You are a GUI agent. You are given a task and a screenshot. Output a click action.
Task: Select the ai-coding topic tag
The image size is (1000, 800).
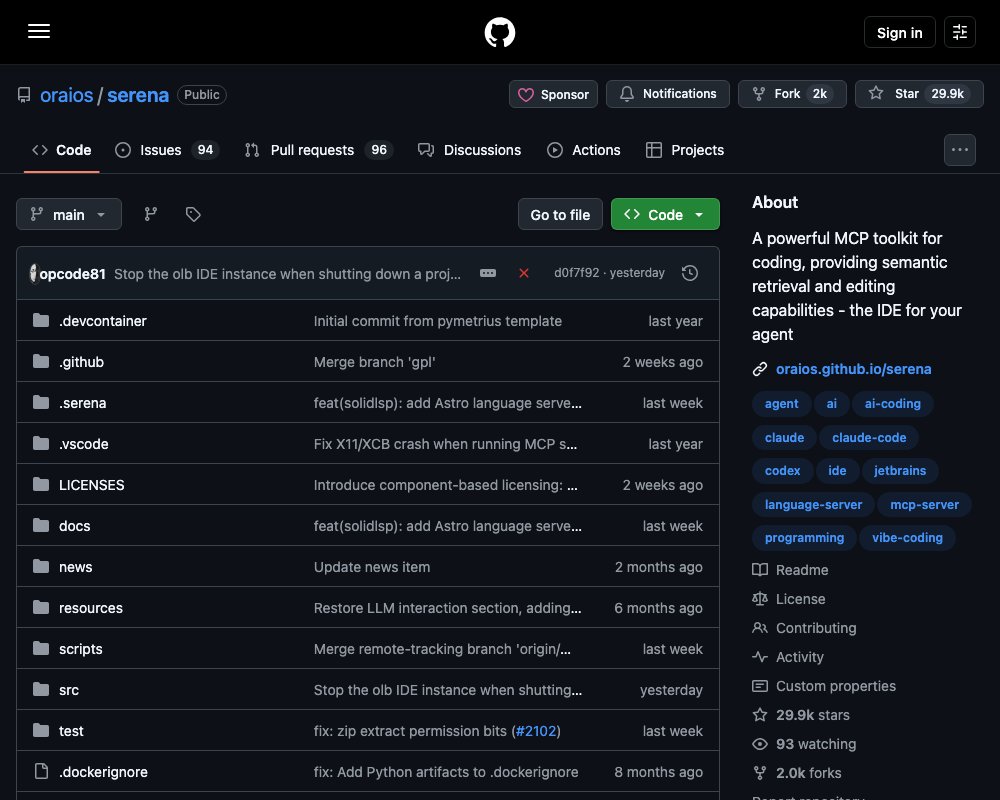(x=892, y=404)
